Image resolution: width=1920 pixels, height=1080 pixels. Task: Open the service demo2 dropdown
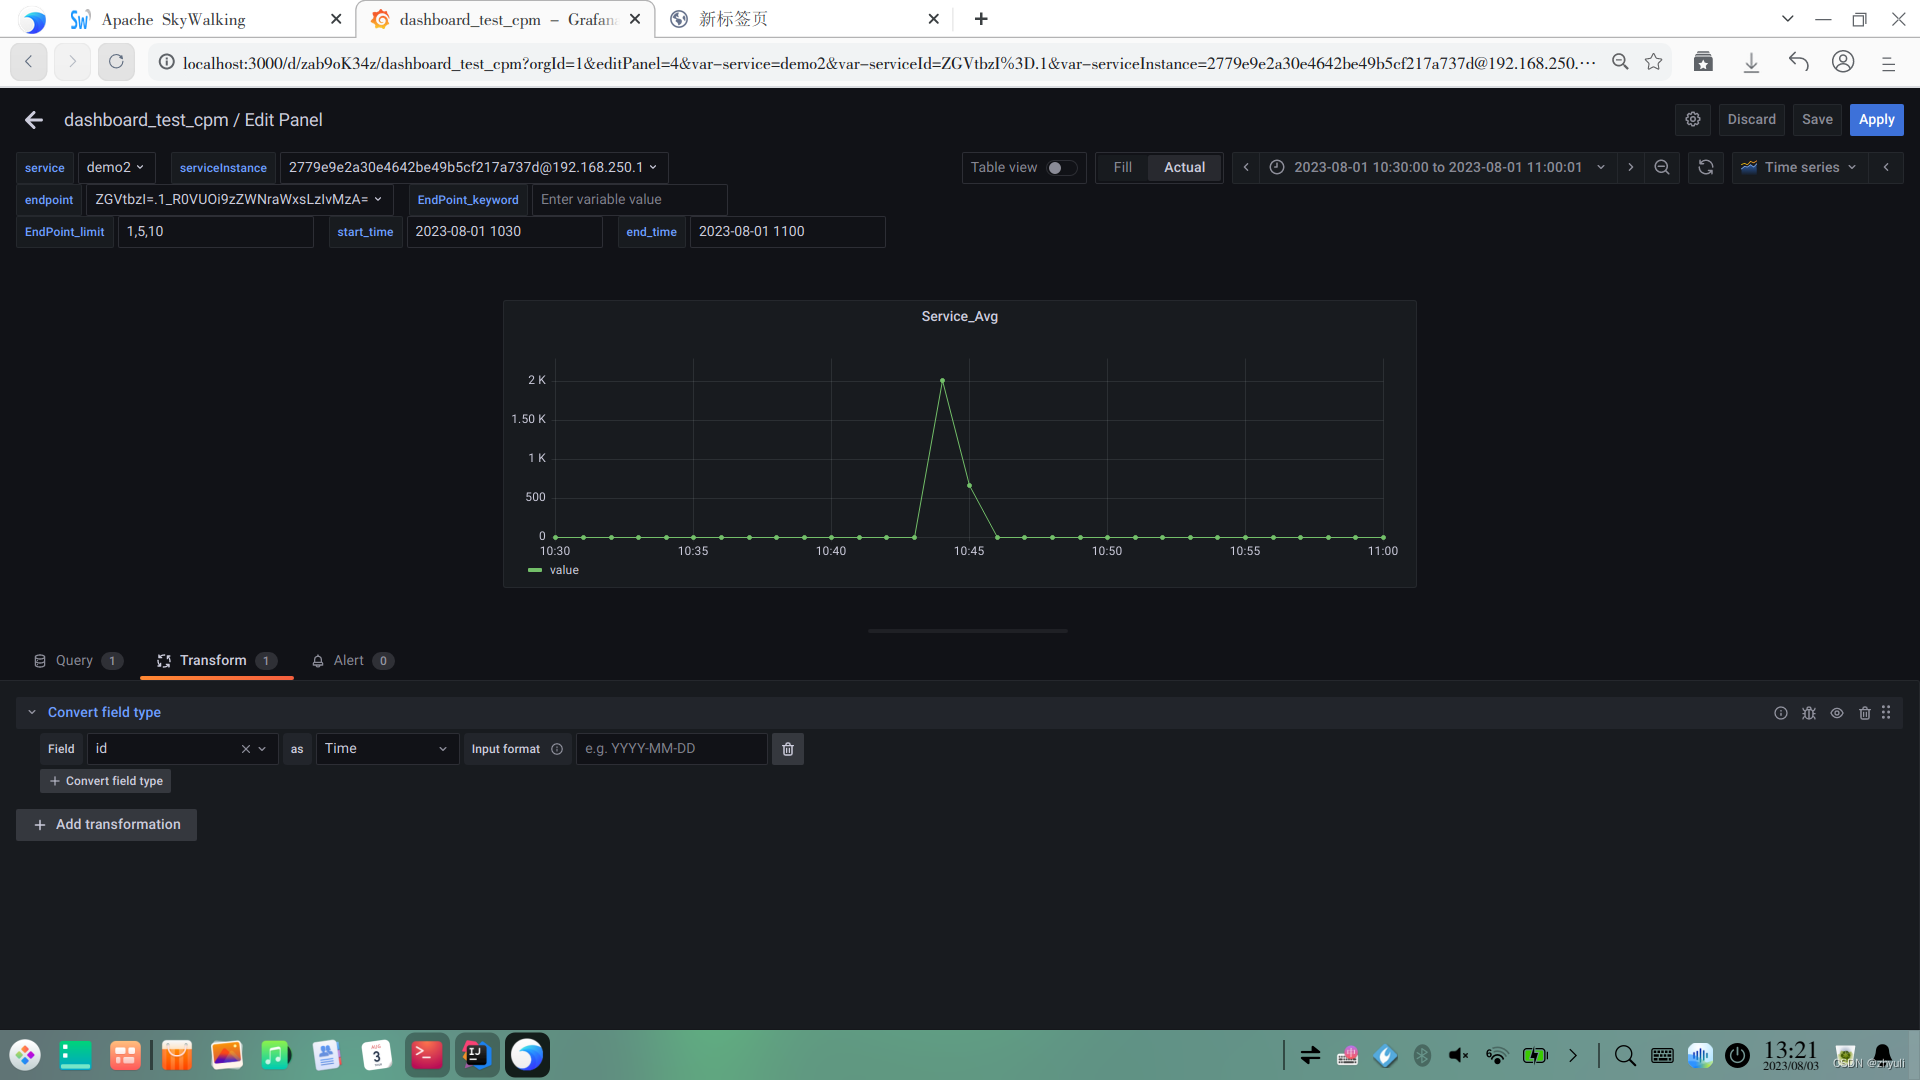(116, 167)
